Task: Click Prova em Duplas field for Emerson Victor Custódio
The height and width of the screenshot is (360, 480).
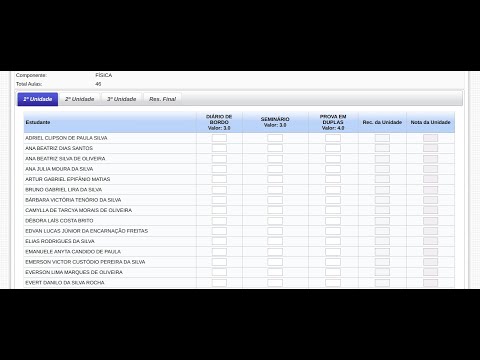Action: pyautogui.click(x=333, y=262)
